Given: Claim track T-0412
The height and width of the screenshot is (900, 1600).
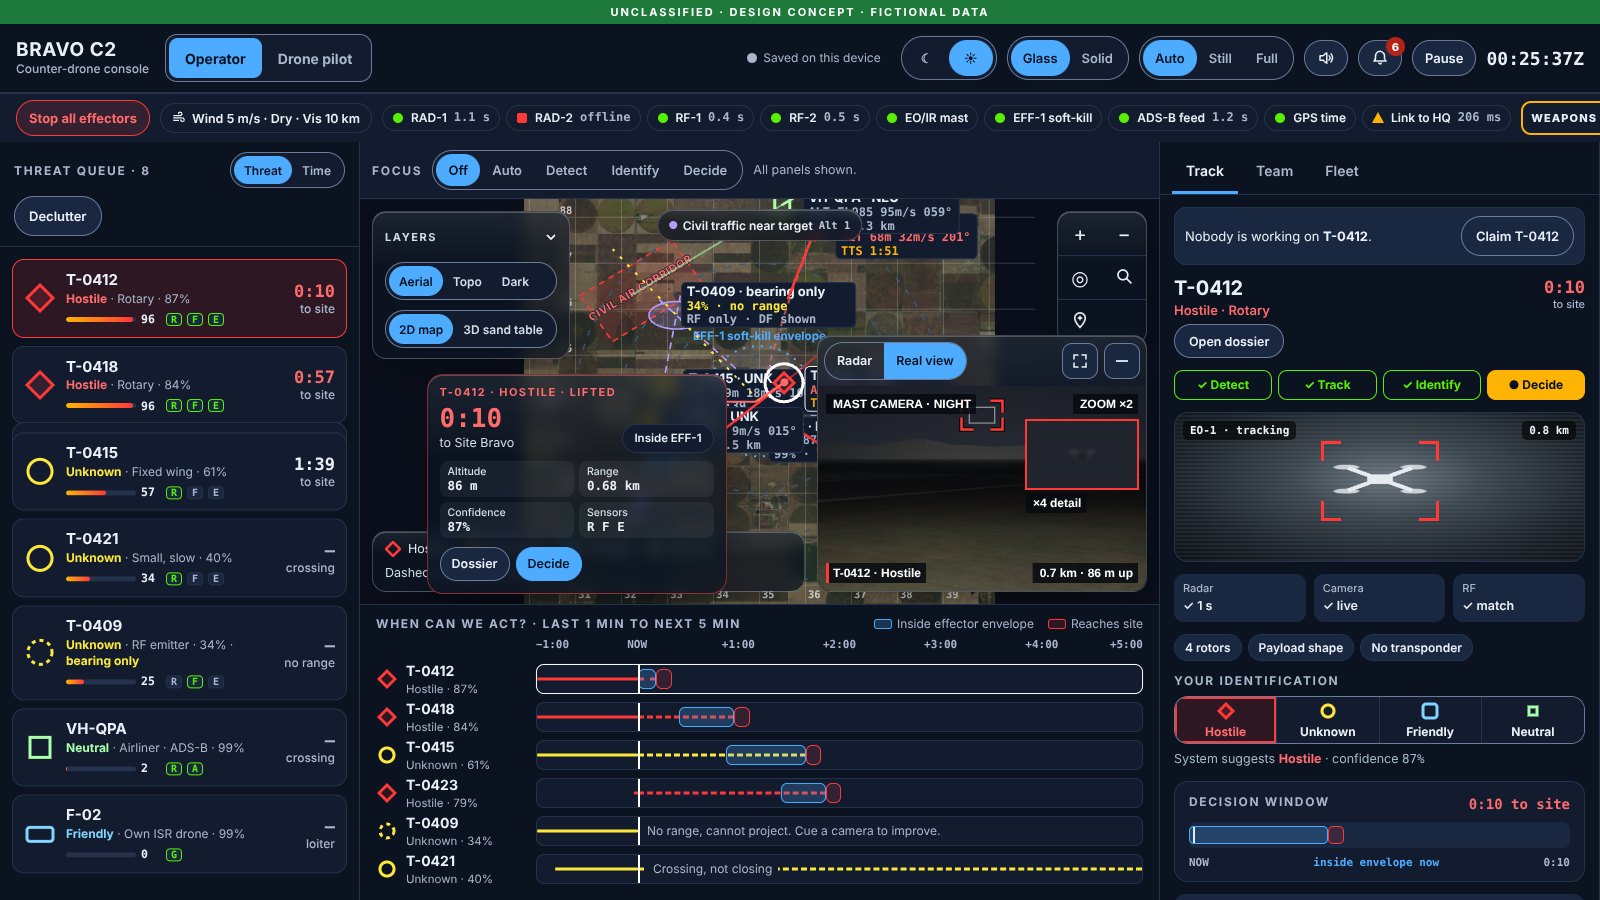Looking at the screenshot, I should pyautogui.click(x=1517, y=236).
